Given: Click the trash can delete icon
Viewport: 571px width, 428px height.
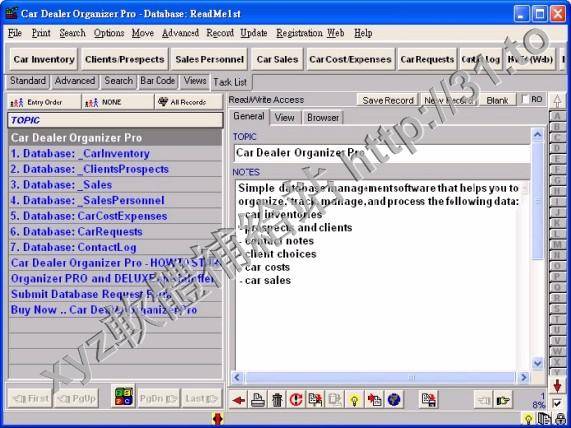Looking at the screenshot, I should [x=277, y=400].
